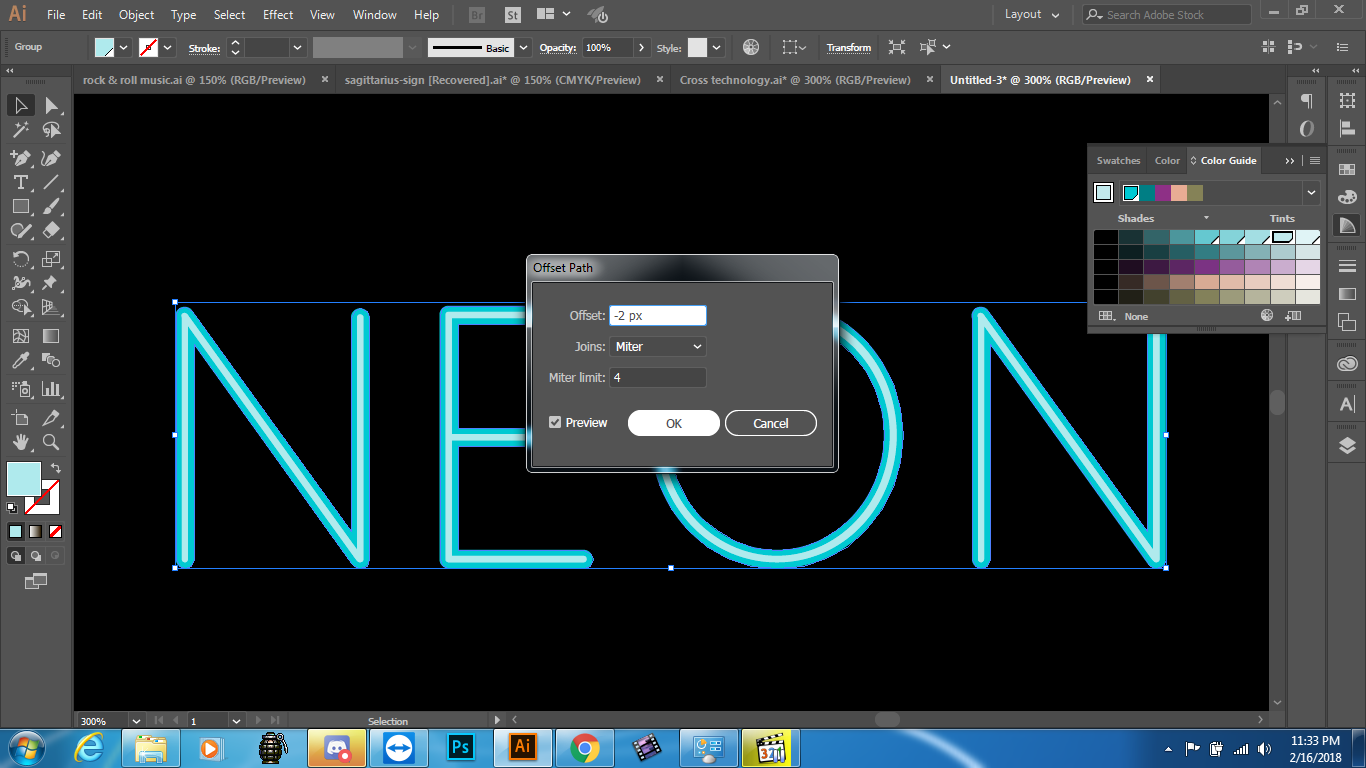This screenshot has width=1366, height=768.
Task: Expand the Opacity value dropdown
Action: (640, 47)
